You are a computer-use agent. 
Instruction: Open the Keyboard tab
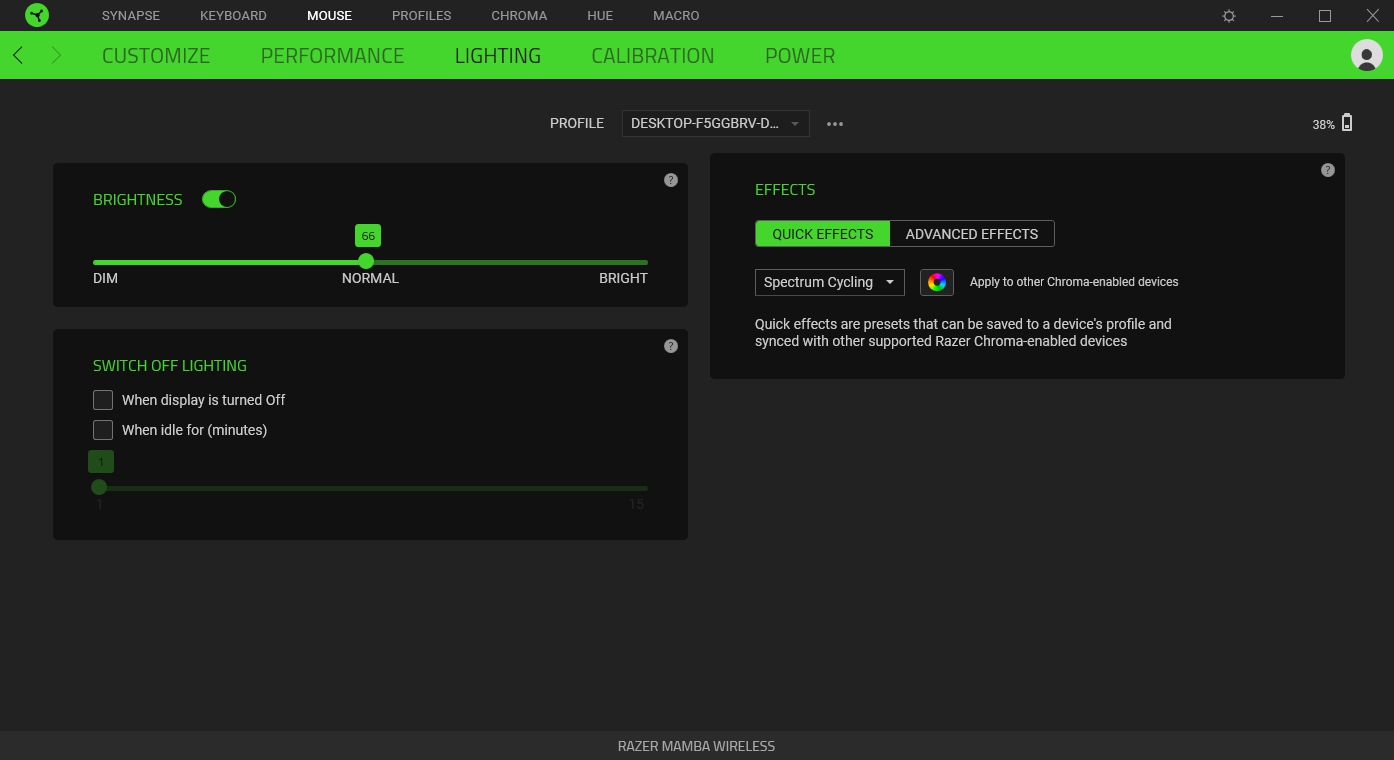point(233,16)
